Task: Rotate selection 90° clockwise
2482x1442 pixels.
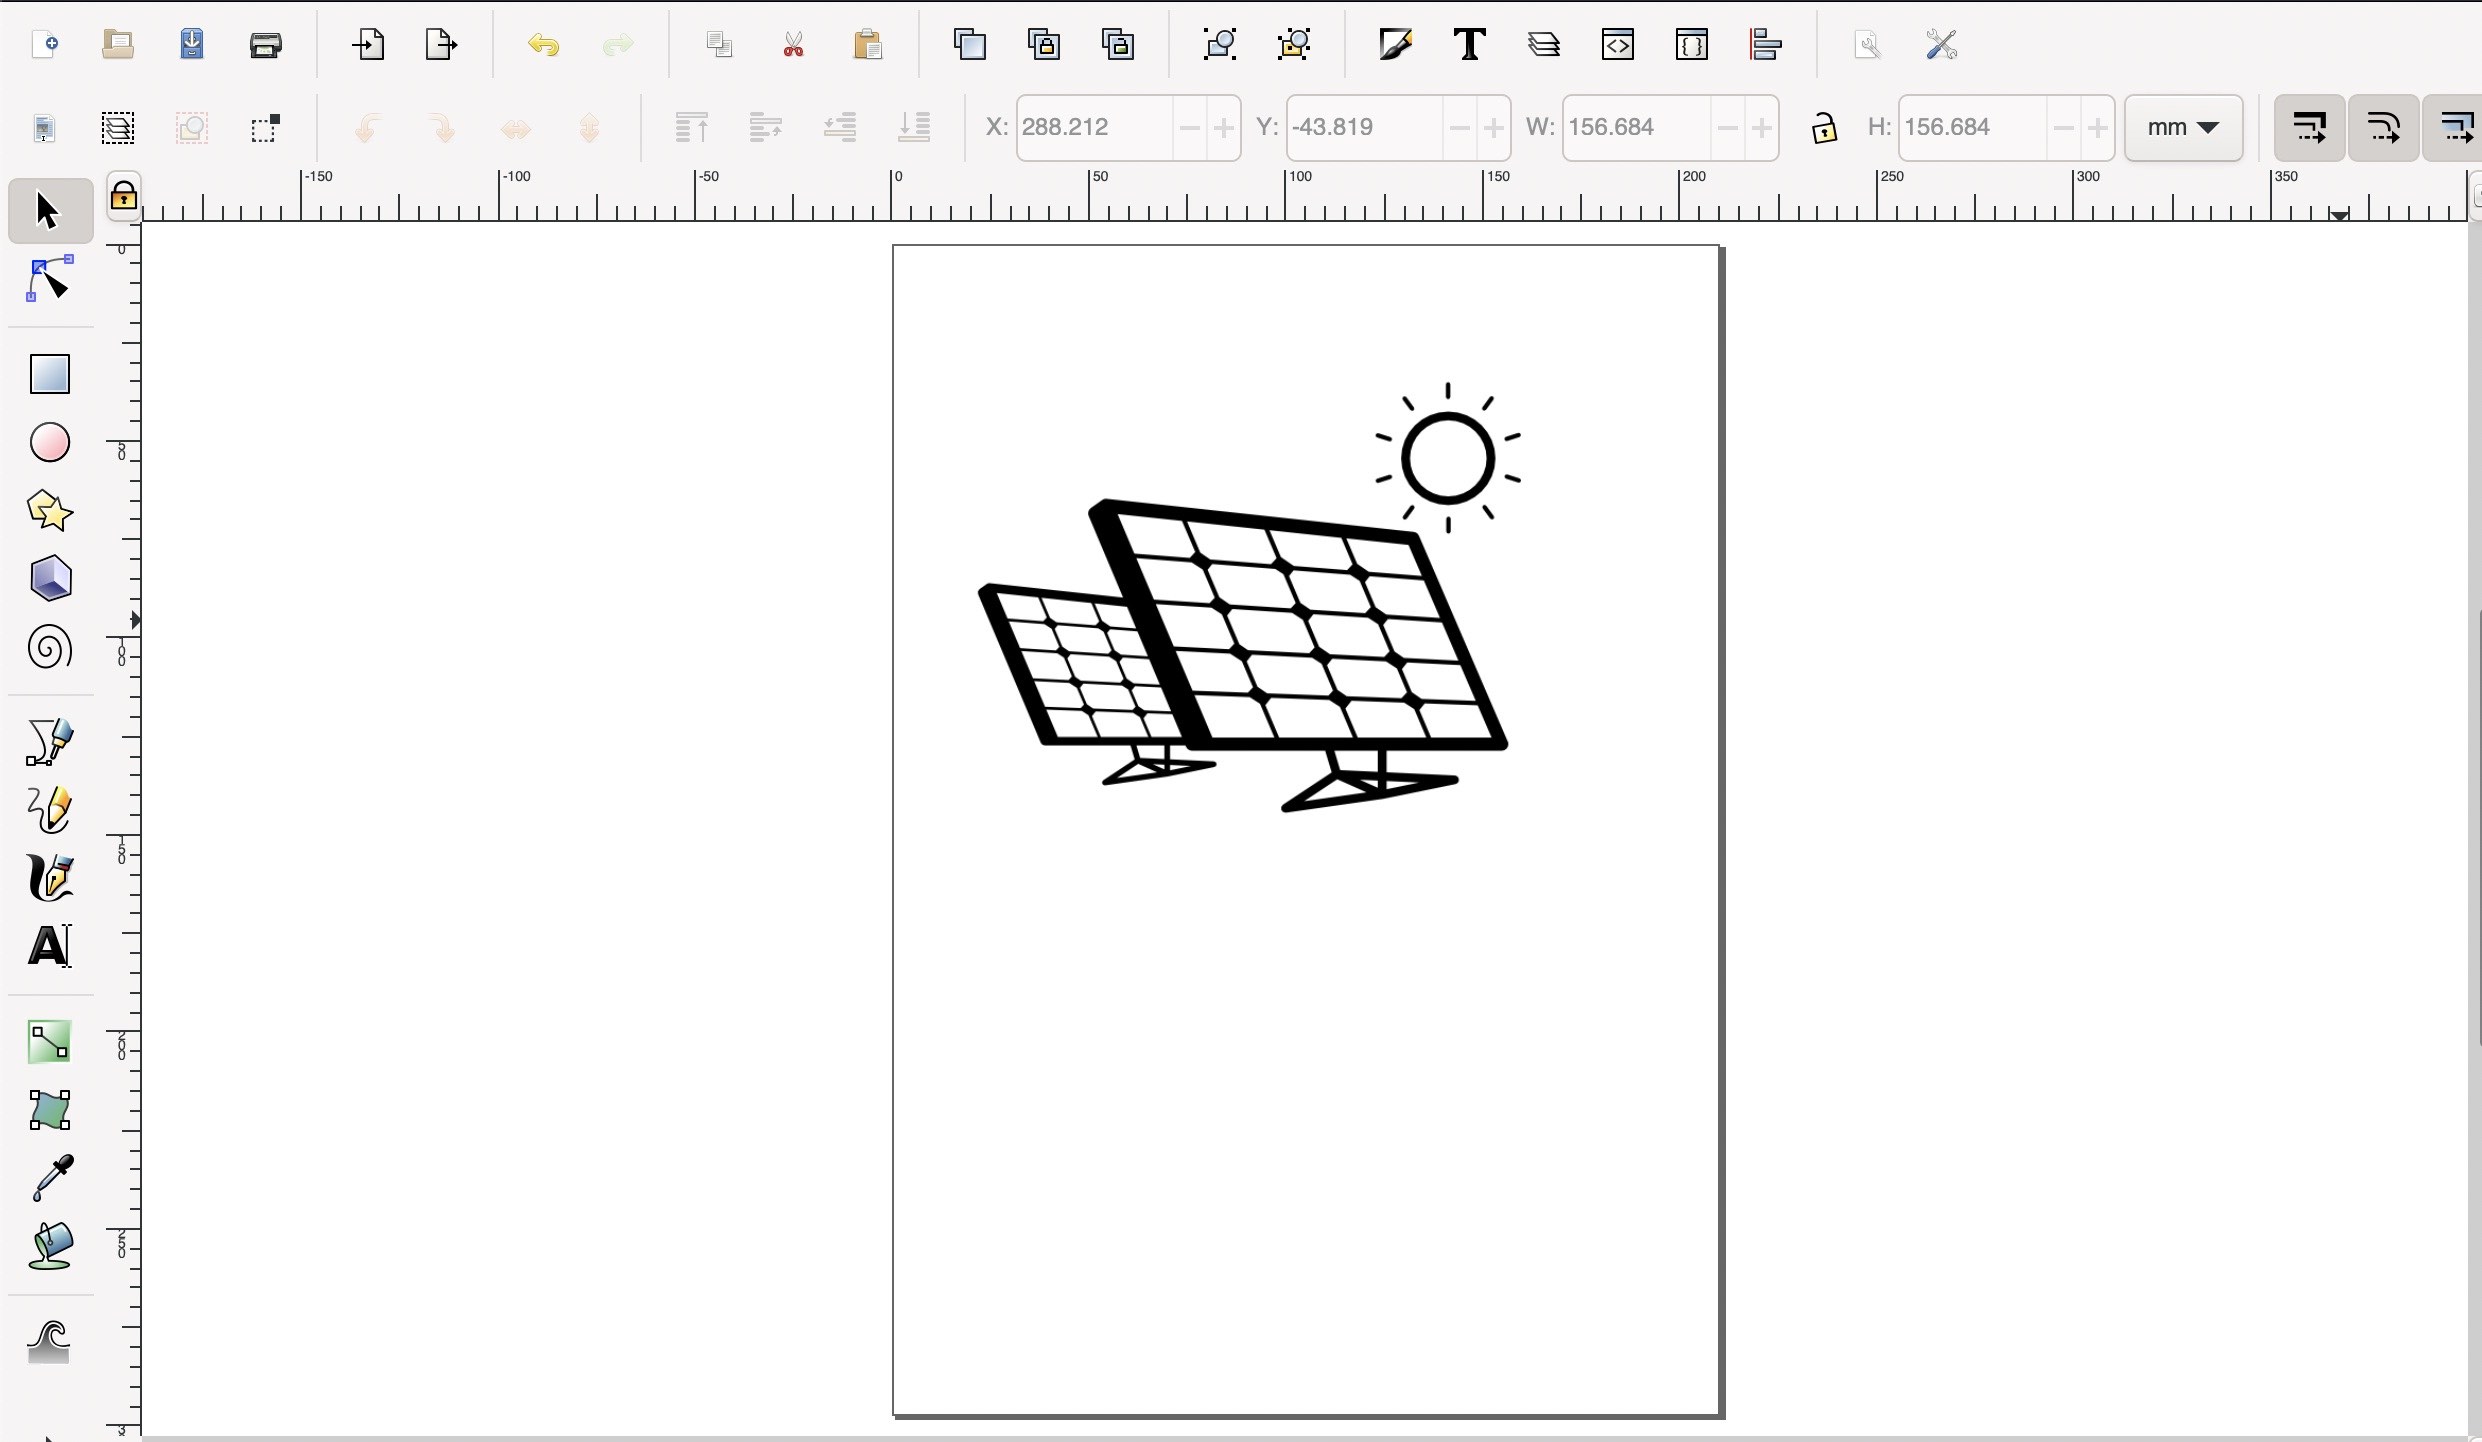Action: click(x=441, y=128)
